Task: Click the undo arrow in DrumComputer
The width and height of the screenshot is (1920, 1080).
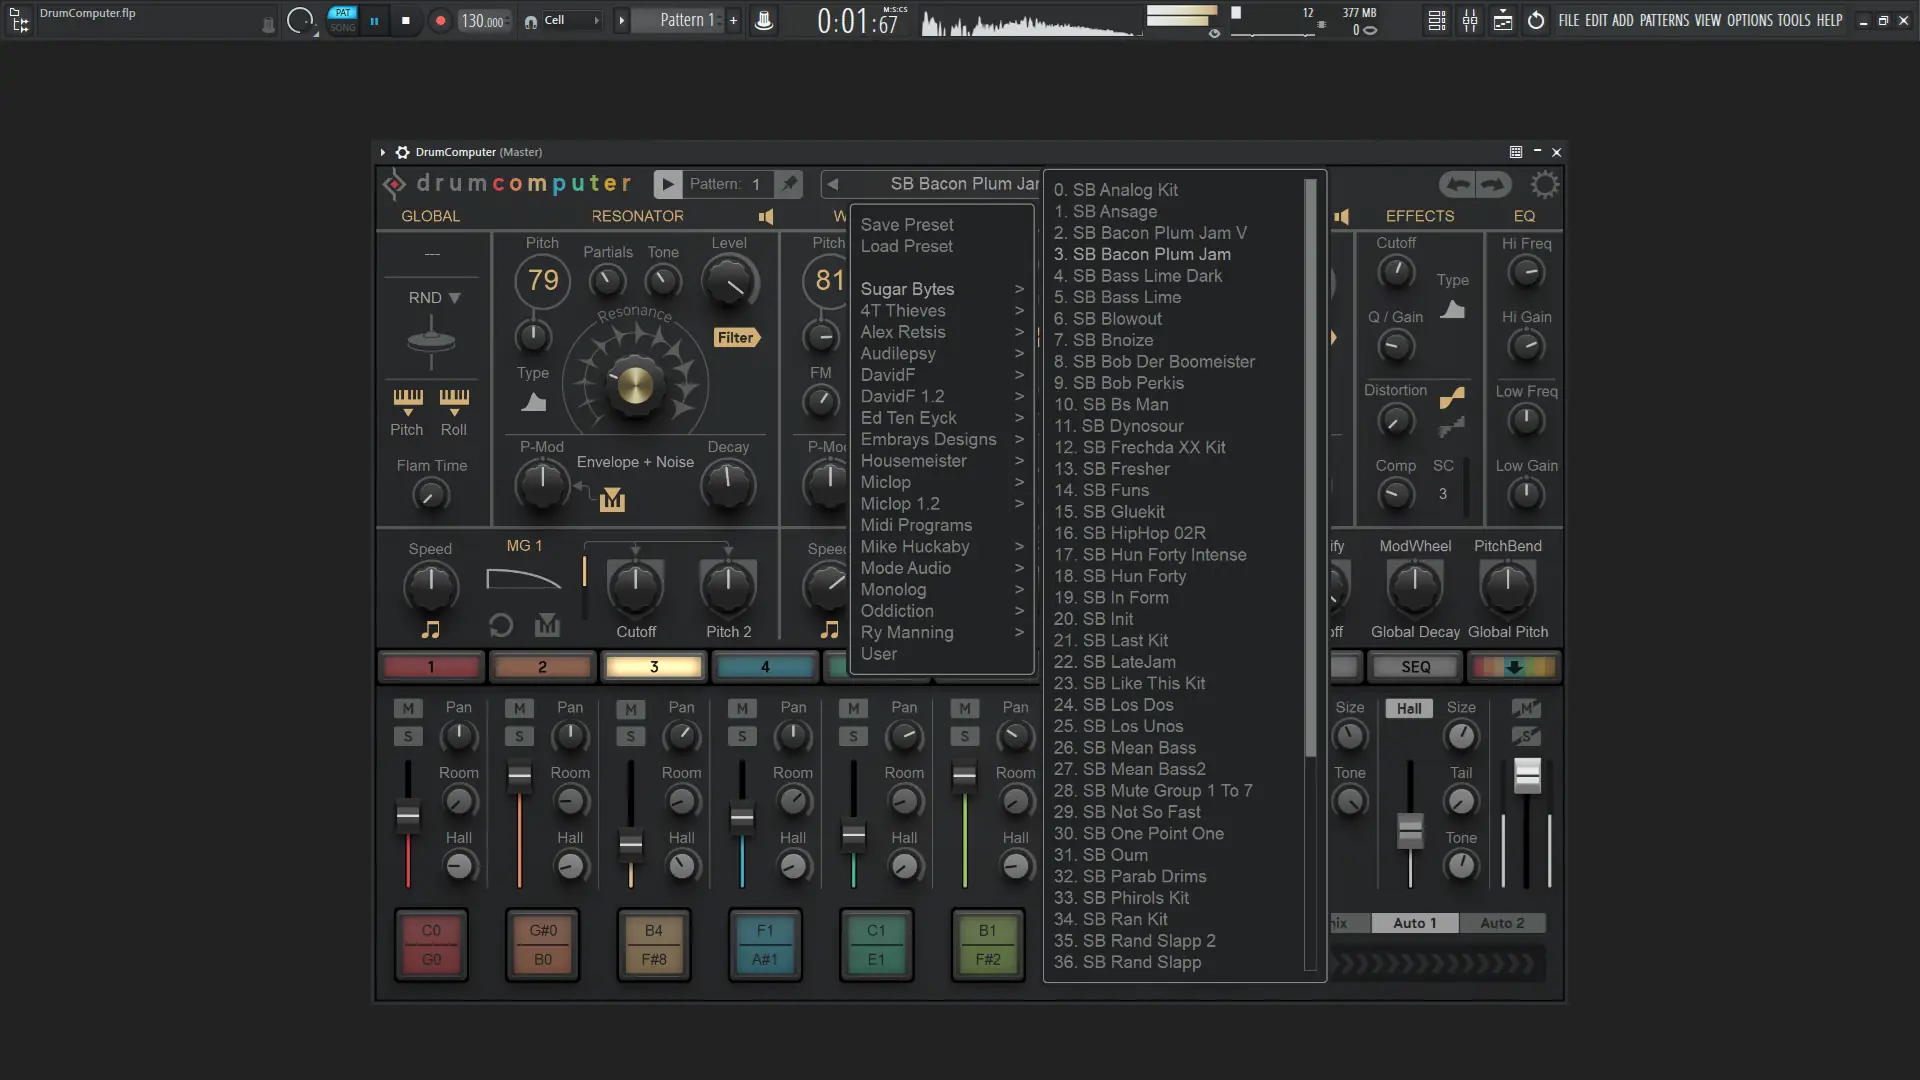Action: [x=1459, y=184]
